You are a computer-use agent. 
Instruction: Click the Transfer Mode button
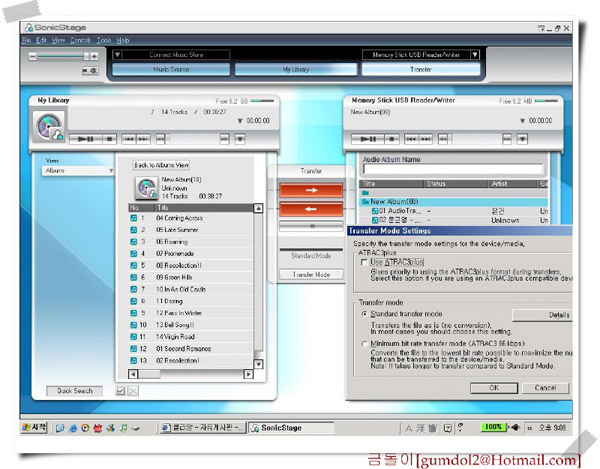click(x=311, y=275)
